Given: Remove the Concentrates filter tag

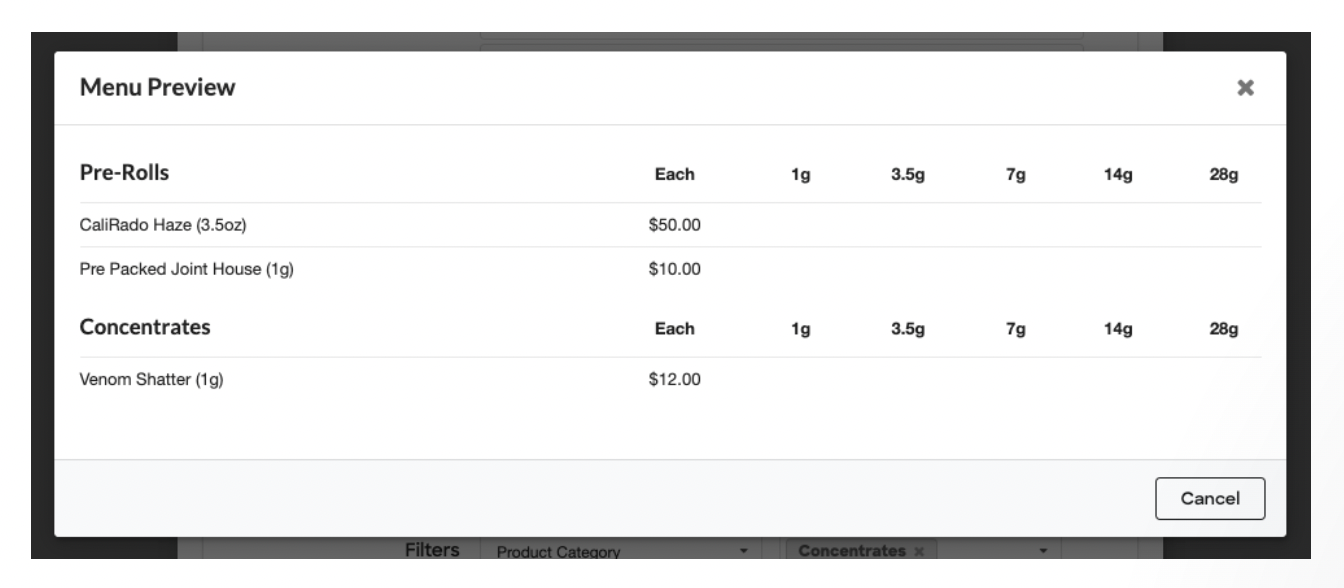Looking at the screenshot, I should pyautogui.click(x=918, y=551).
